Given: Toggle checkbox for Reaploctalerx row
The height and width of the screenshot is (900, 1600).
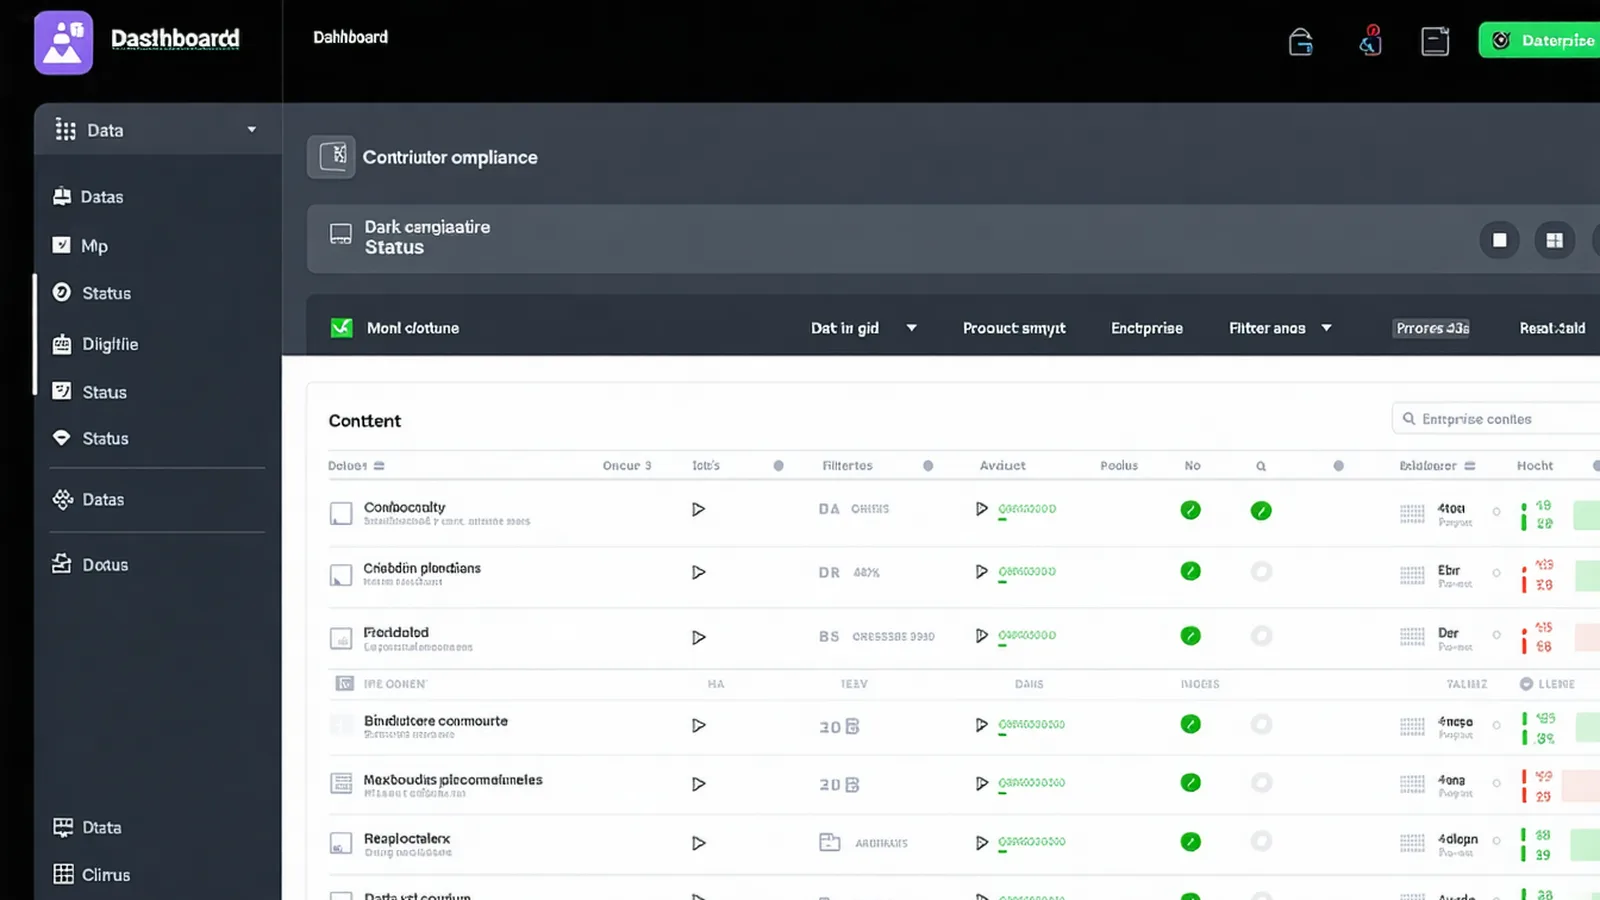Looking at the screenshot, I should point(341,843).
